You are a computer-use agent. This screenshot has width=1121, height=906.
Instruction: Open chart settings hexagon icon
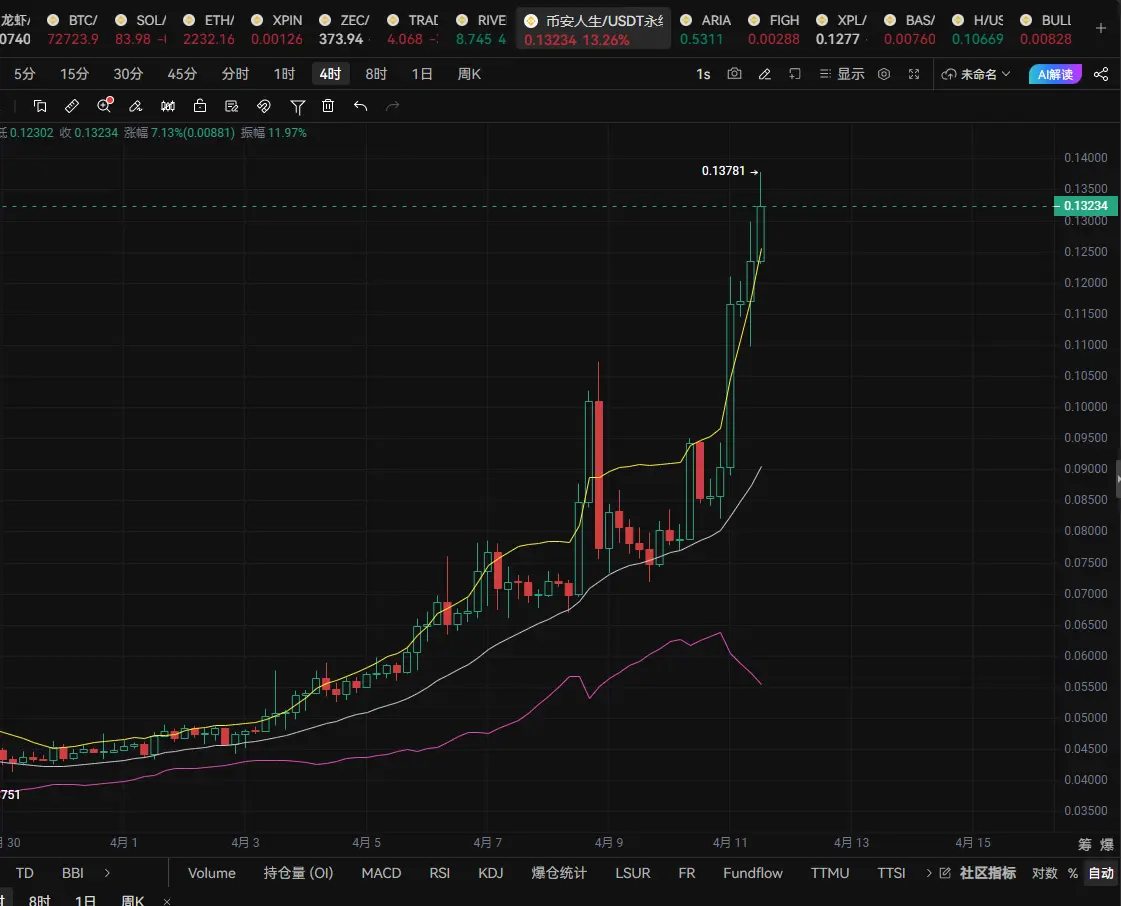884,74
